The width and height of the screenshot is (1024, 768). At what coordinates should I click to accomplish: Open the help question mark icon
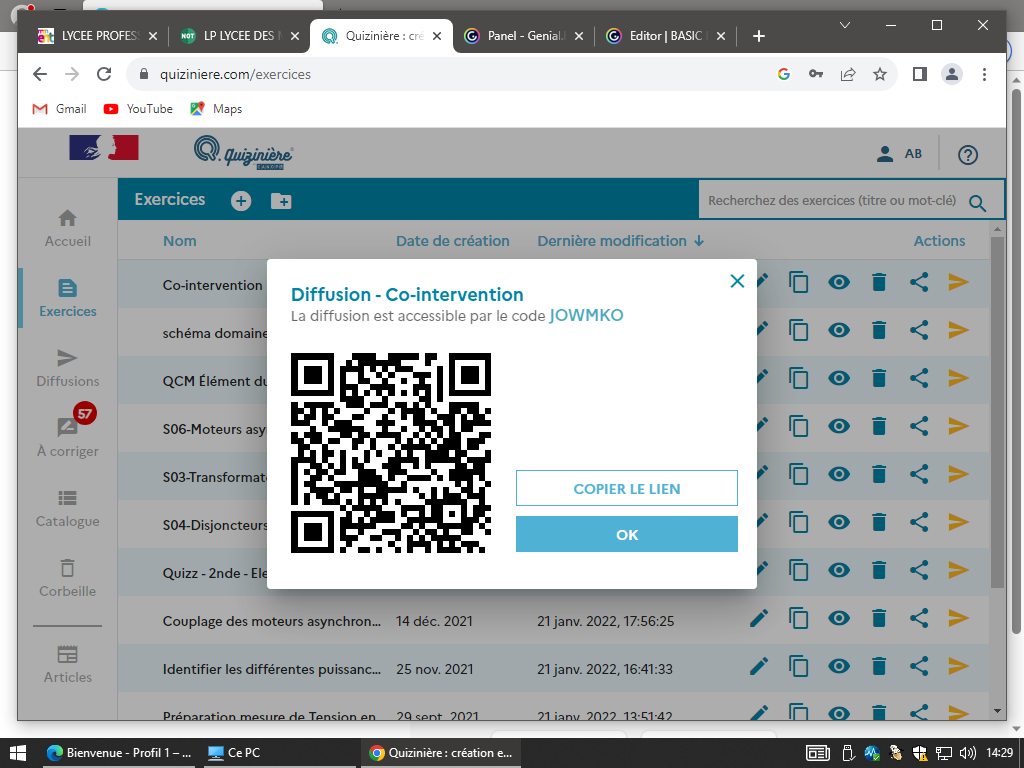[968, 155]
